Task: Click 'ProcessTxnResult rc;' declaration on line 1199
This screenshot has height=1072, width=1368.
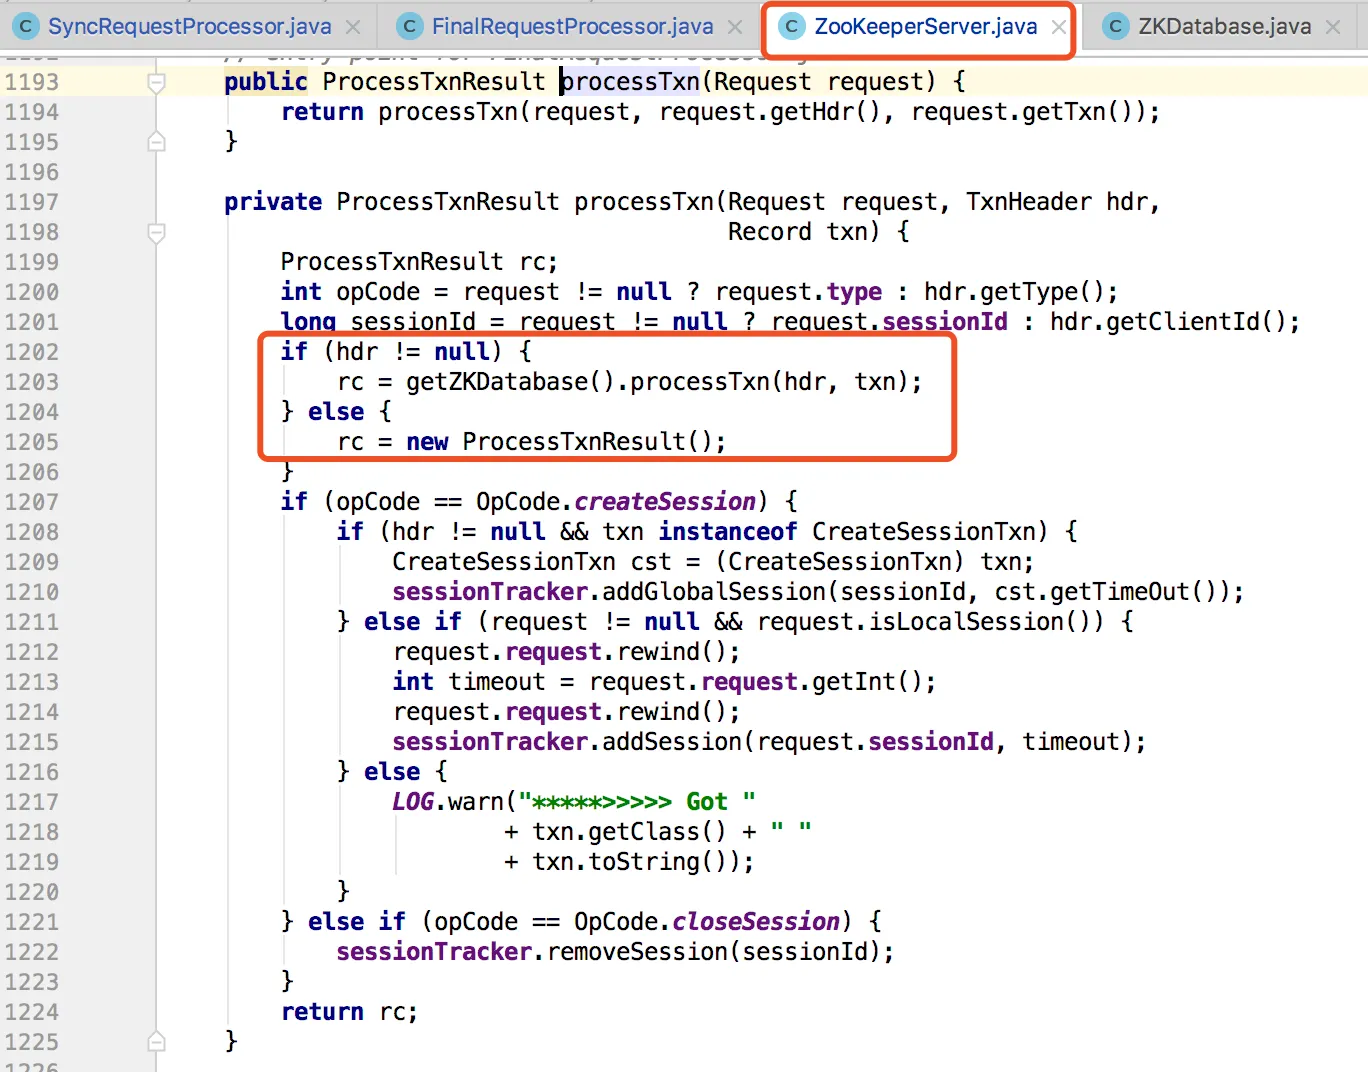Action: coord(419,262)
